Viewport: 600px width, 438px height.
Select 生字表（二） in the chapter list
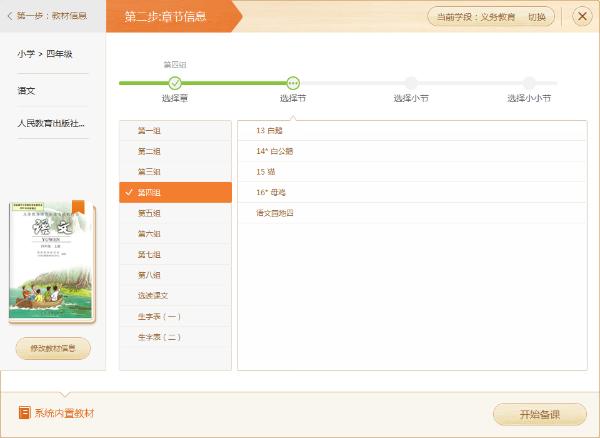[x=176, y=337]
